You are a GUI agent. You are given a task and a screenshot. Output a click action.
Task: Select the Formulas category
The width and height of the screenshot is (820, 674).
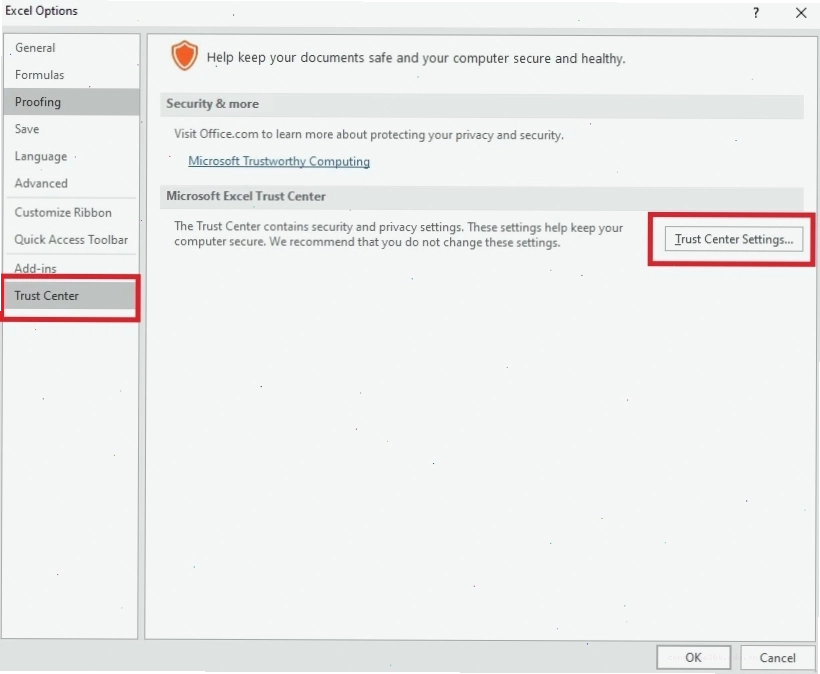pos(71,75)
